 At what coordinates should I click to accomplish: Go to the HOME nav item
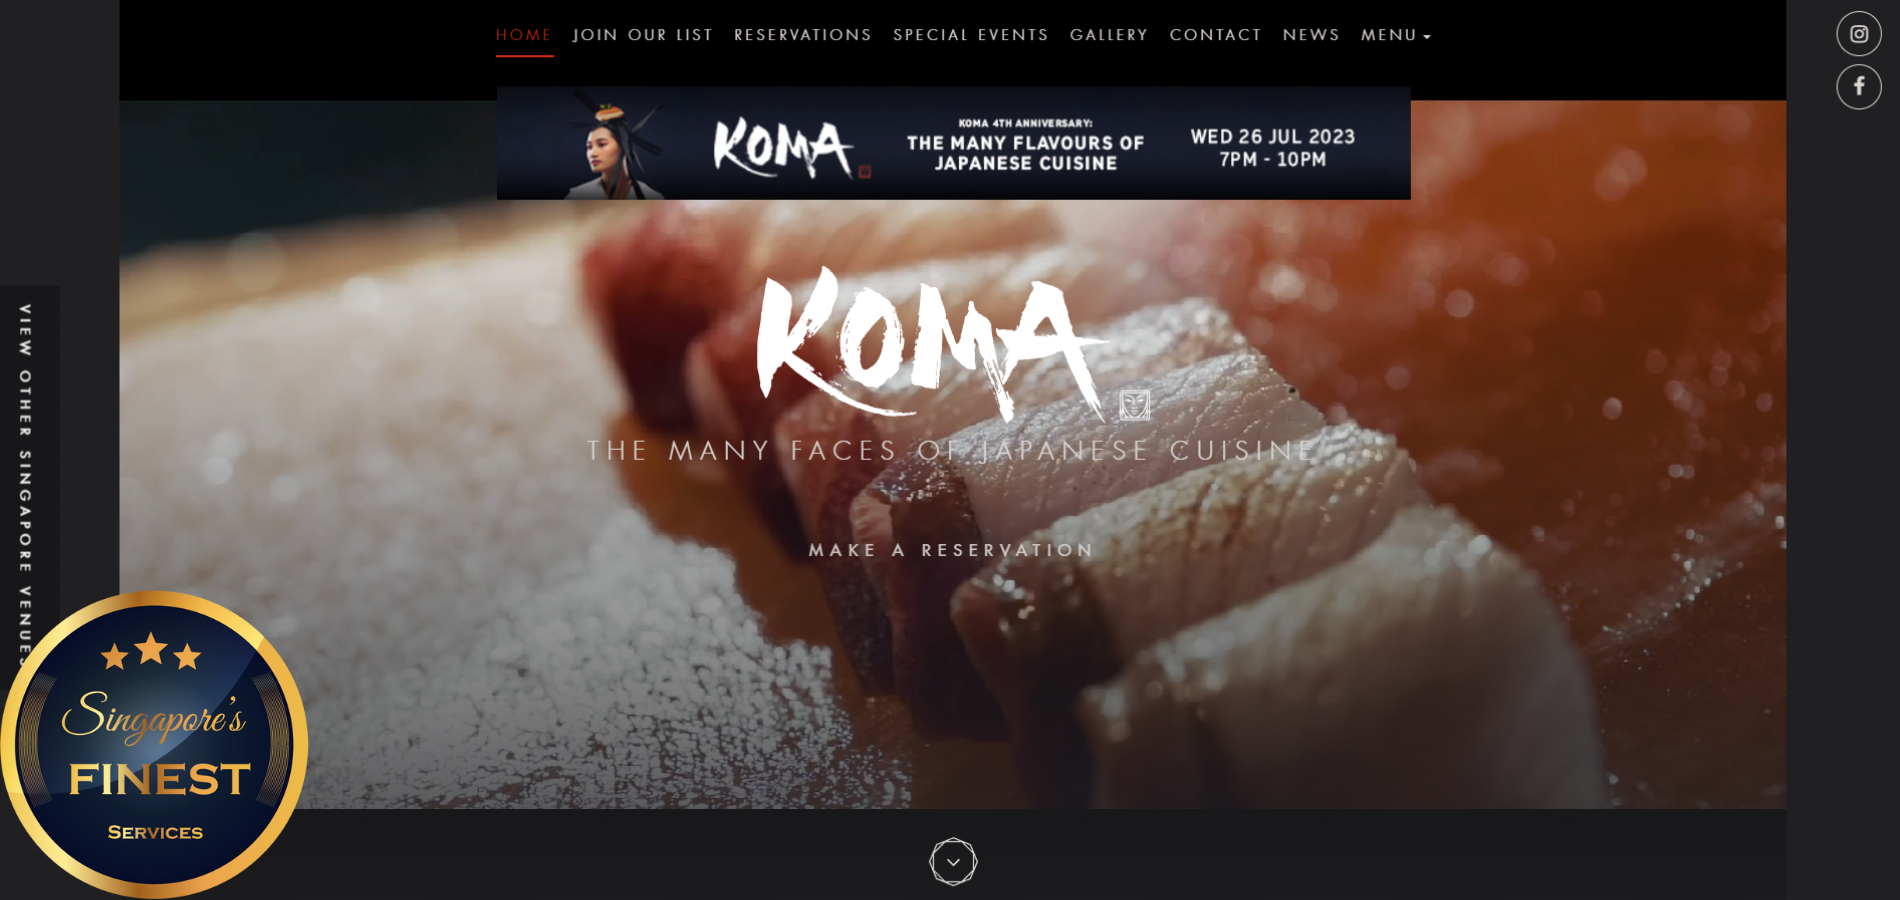click(524, 35)
